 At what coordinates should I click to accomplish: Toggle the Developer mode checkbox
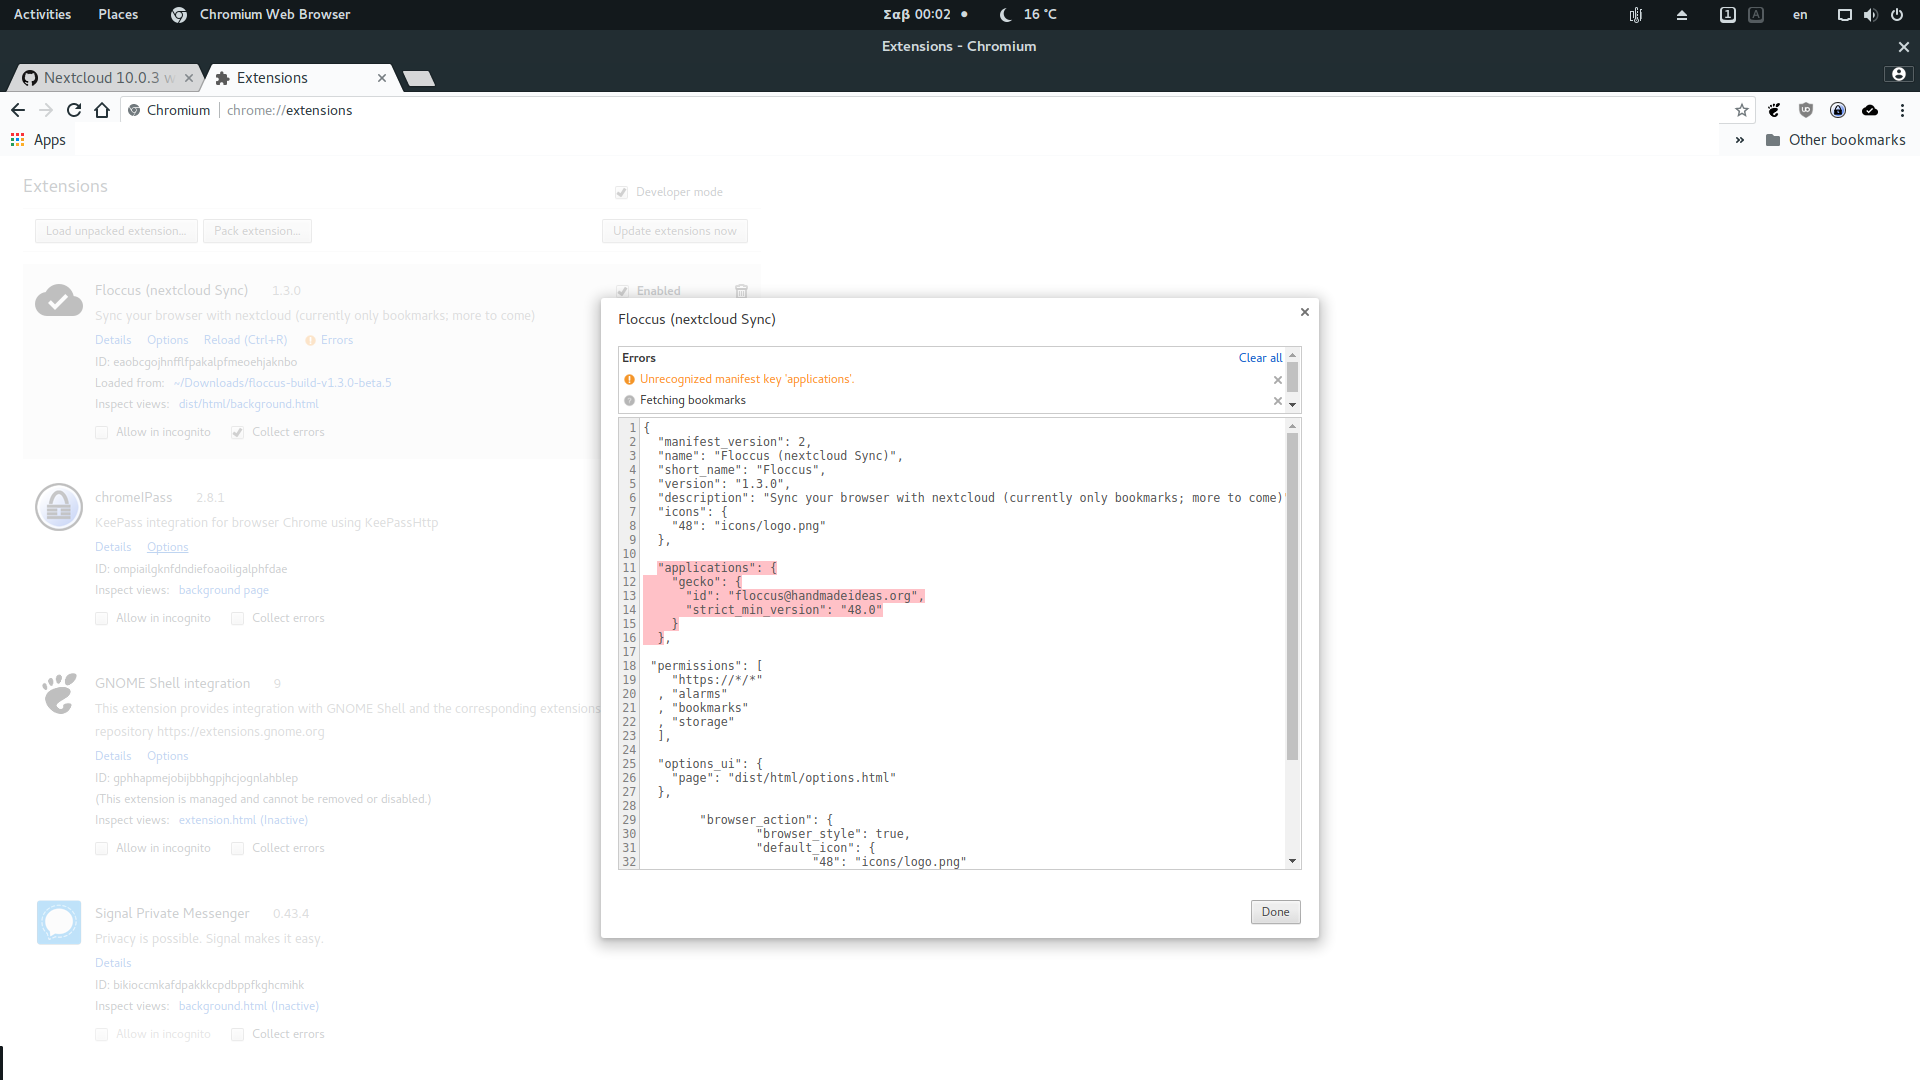point(621,192)
